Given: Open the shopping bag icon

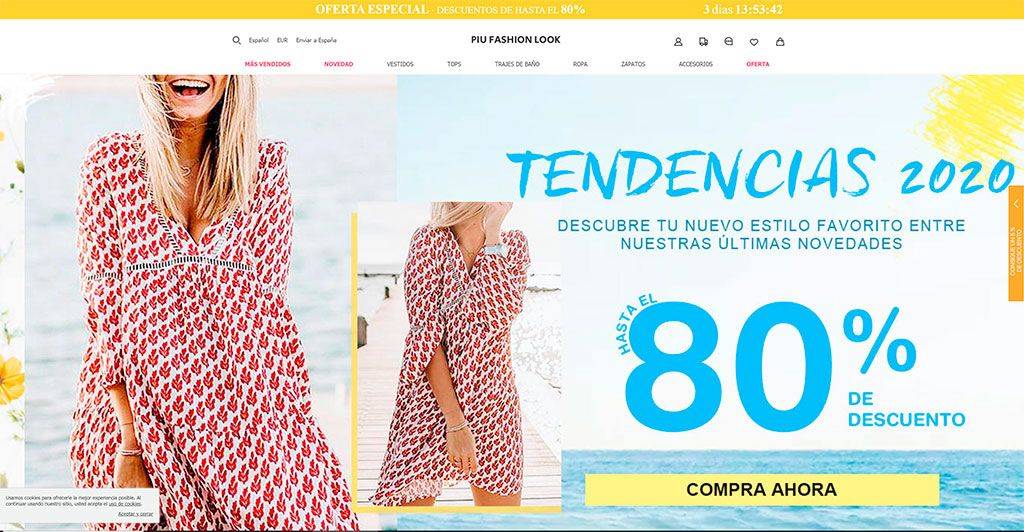Looking at the screenshot, I should point(780,41).
